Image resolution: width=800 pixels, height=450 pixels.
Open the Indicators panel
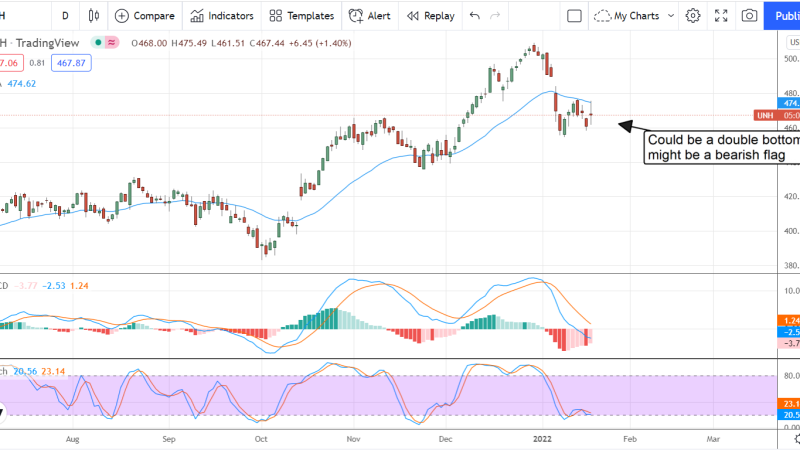(x=222, y=16)
